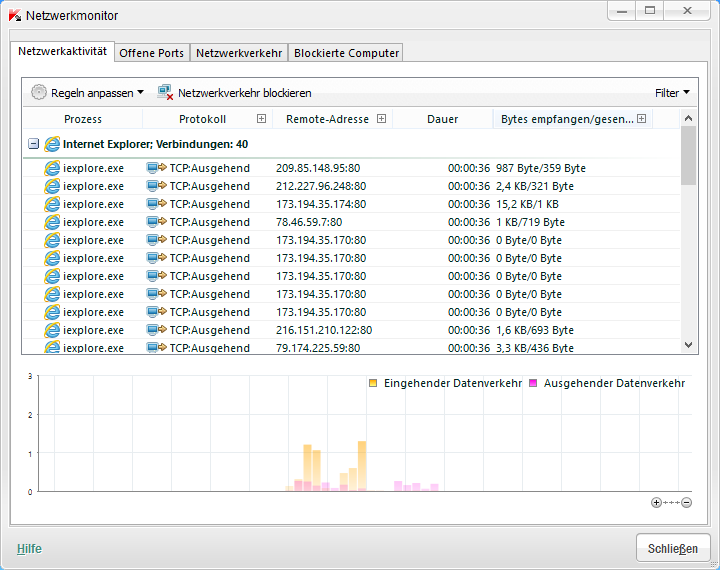720x570 pixels.
Task: Click the Netzwerkverkehr blockieren computer icon
Action: click(165, 92)
